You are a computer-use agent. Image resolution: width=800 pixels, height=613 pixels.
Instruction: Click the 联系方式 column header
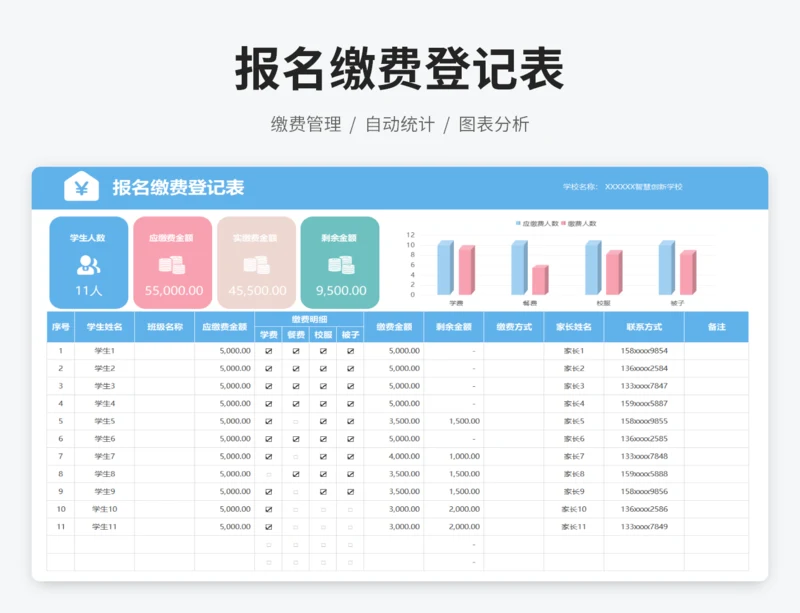pos(644,327)
